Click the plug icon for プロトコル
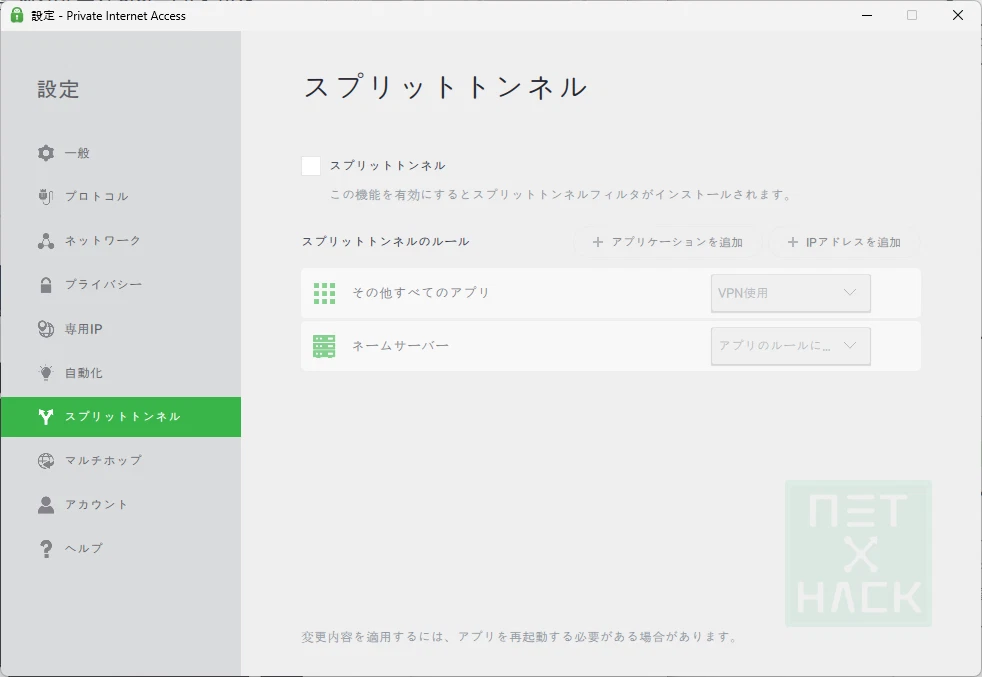This screenshot has height=677, width=982. 46,196
